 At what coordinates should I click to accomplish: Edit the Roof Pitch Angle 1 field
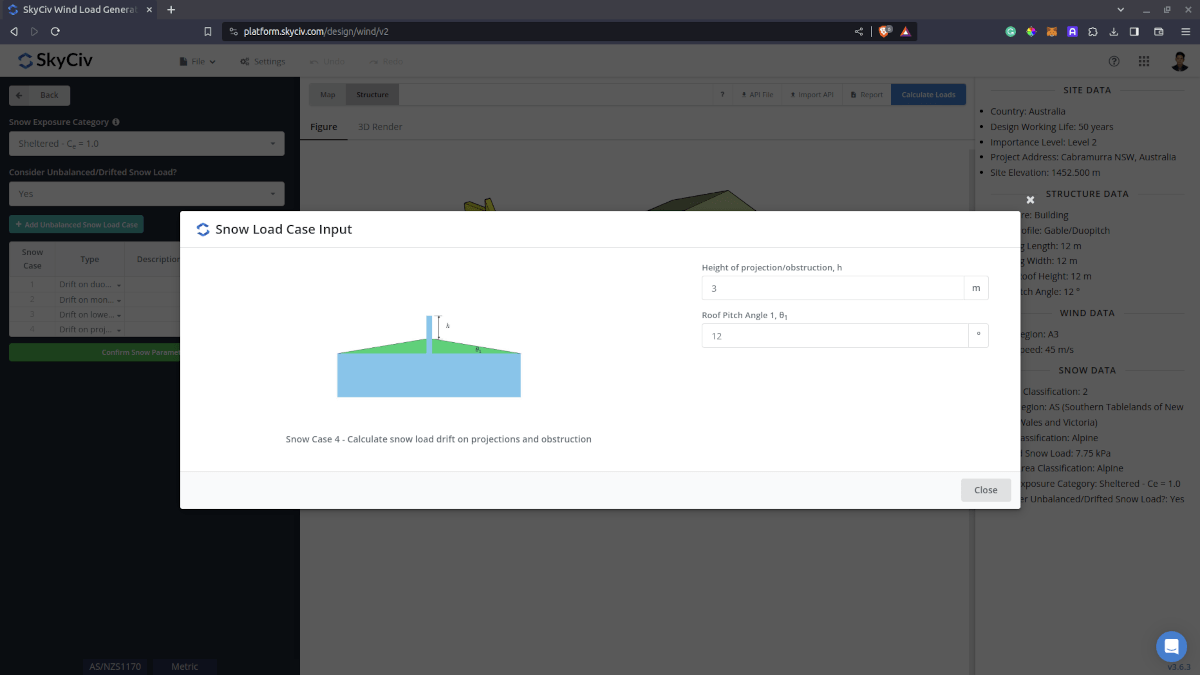(x=833, y=336)
